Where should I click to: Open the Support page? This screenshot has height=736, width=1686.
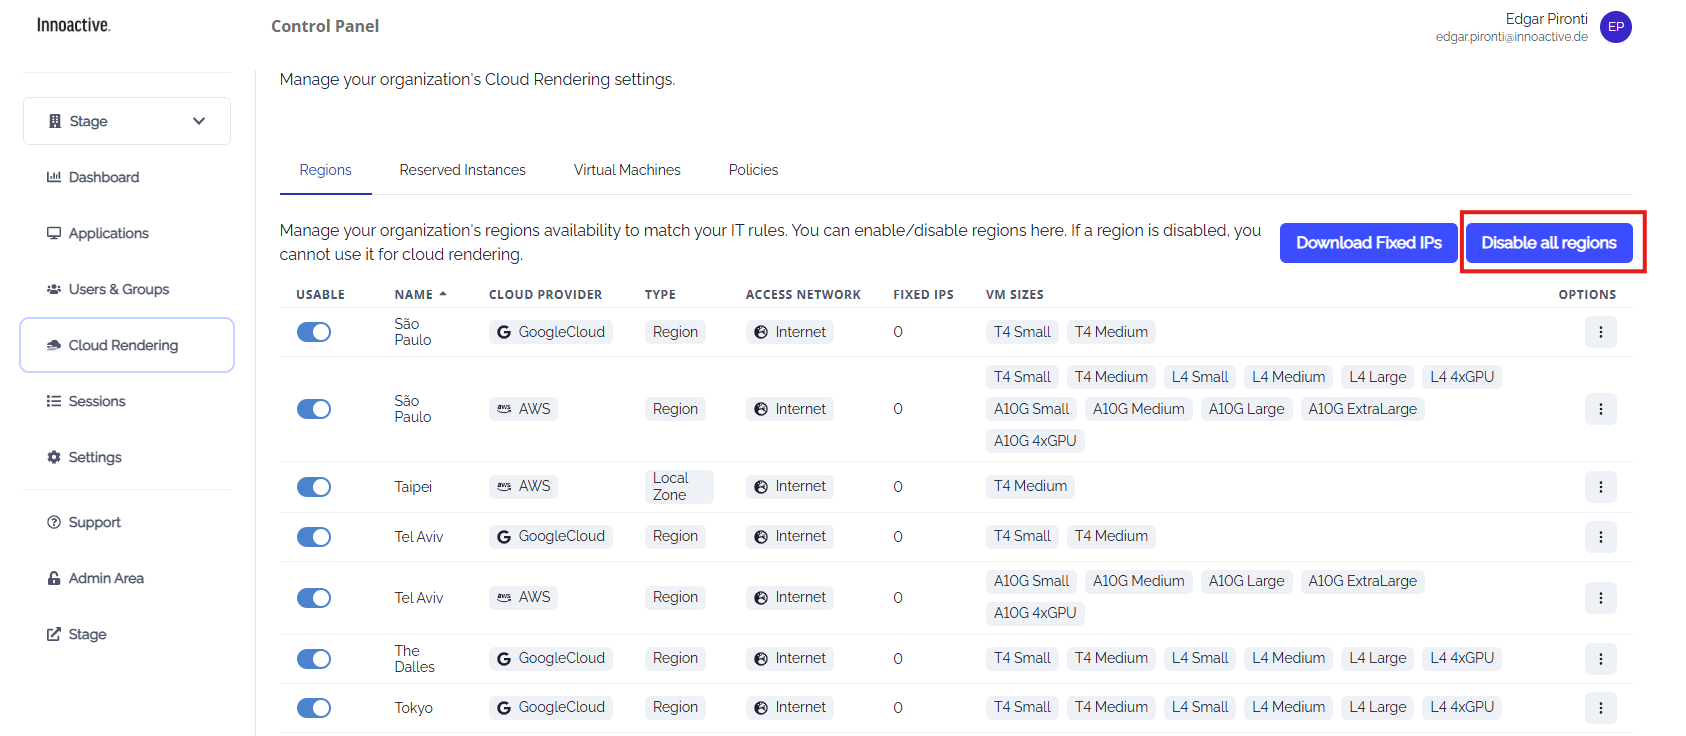click(x=94, y=522)
